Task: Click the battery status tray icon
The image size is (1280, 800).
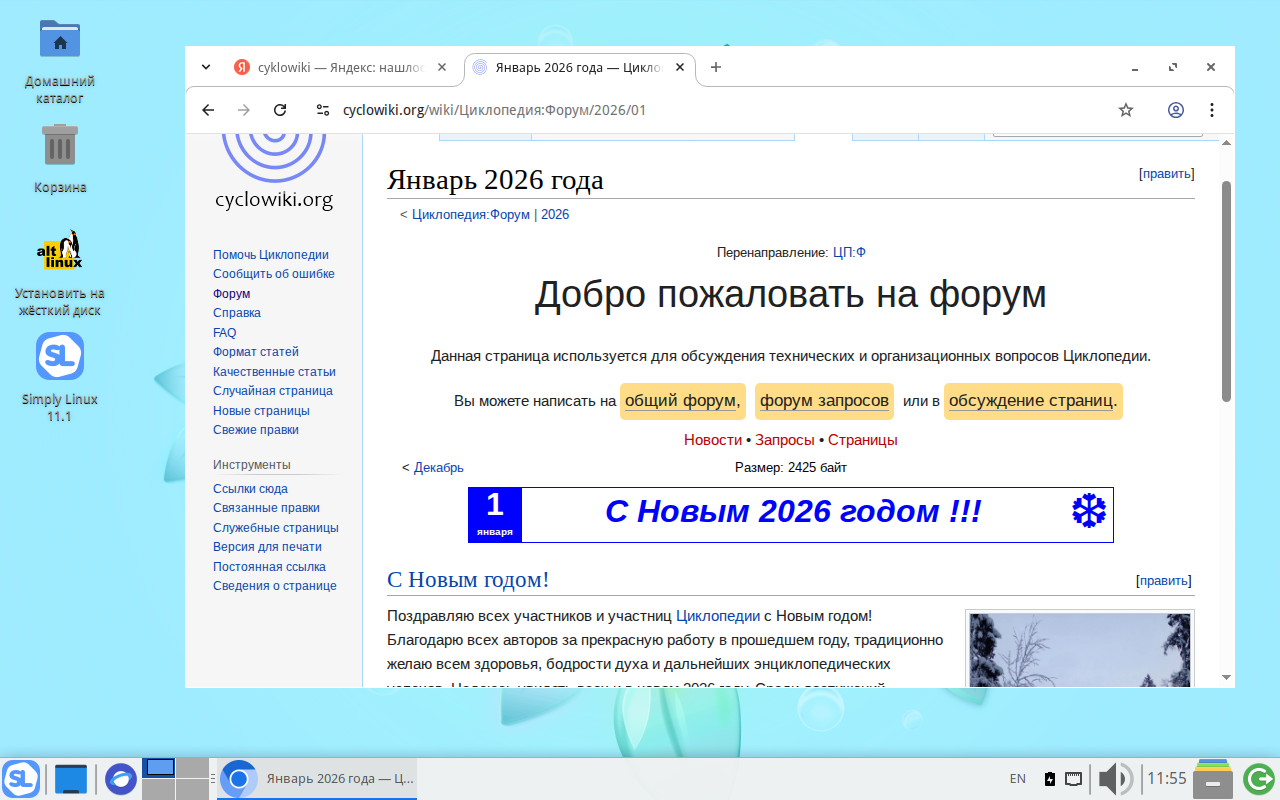Action: [1049, 778]
